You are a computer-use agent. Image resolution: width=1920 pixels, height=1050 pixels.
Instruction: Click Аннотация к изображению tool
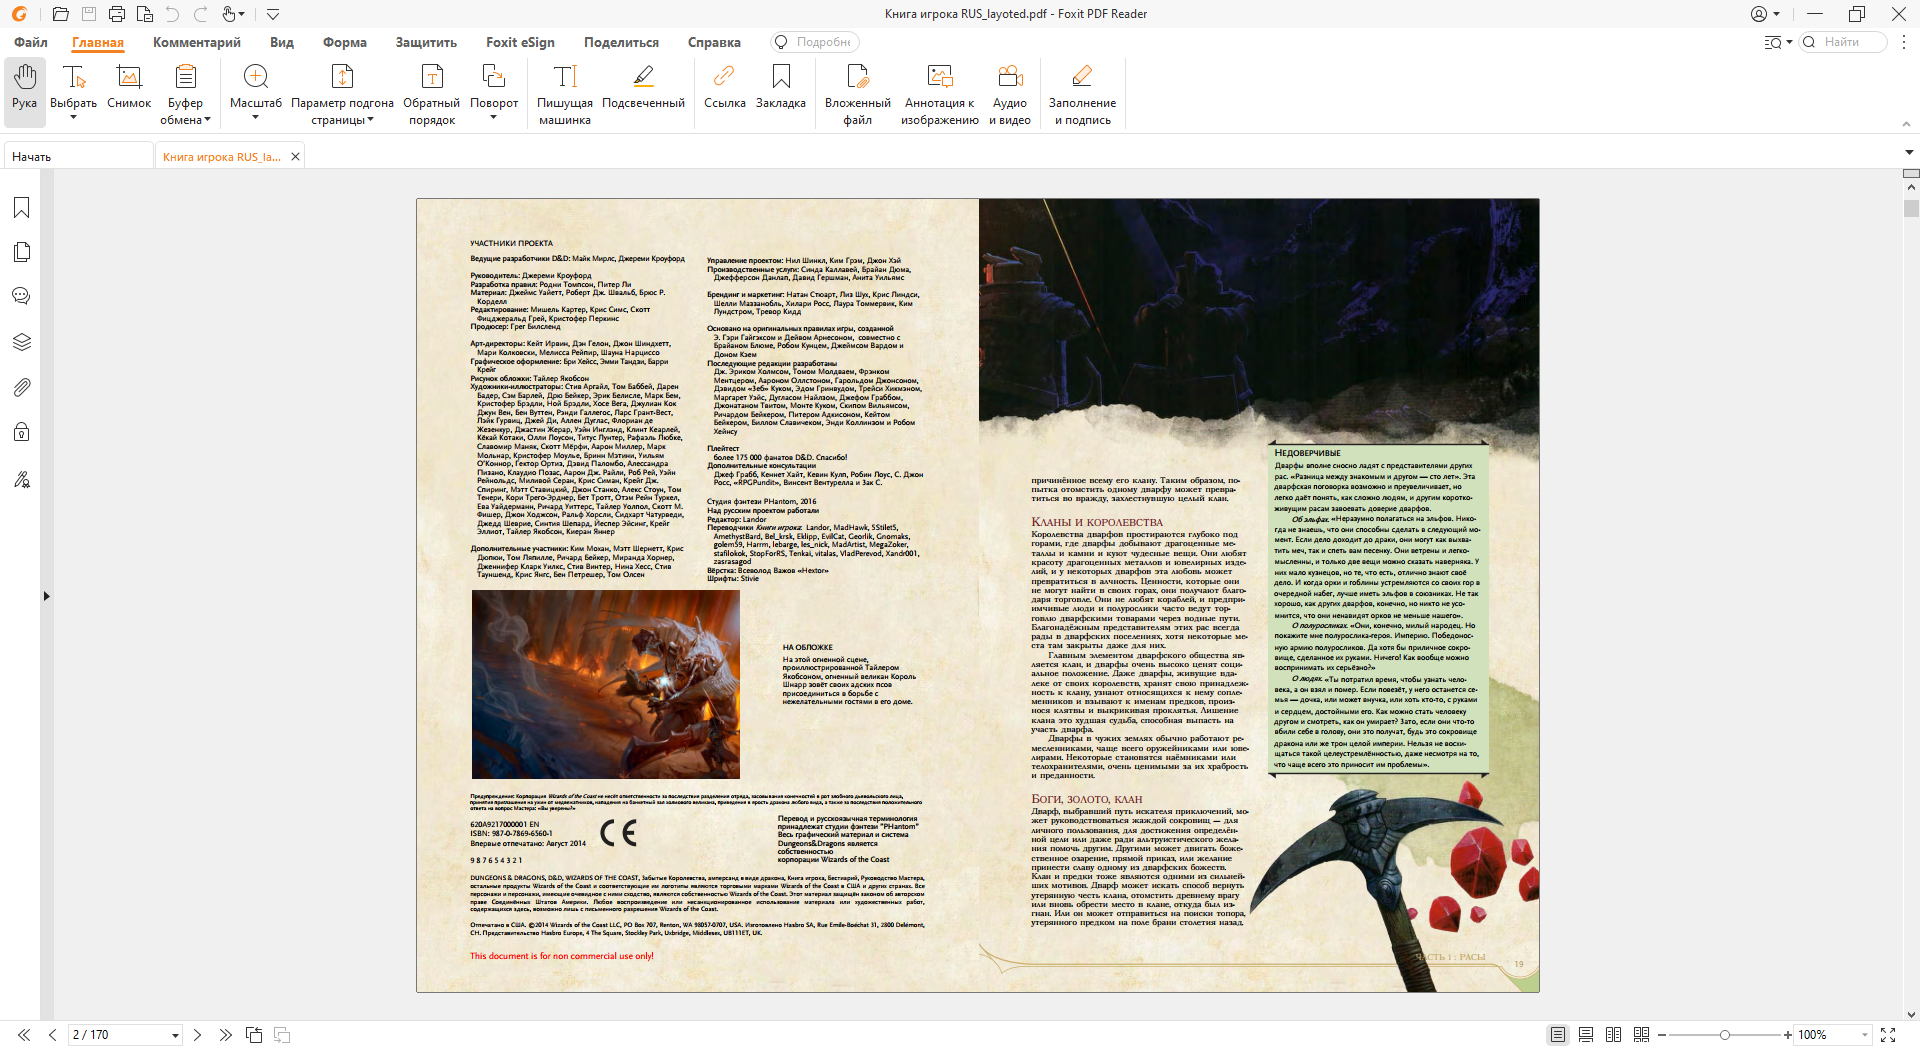coord(940,94)
